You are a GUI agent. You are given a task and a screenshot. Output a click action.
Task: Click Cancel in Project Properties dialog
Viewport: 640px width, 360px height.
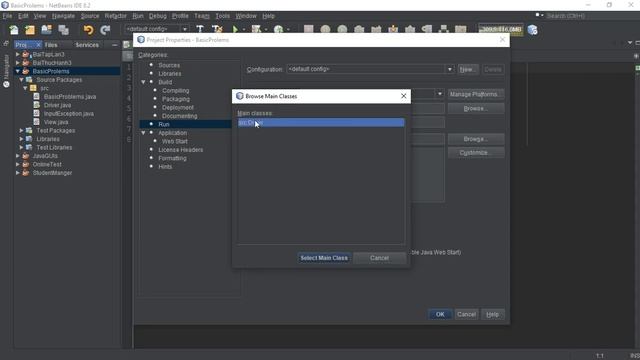pos(466,314)
